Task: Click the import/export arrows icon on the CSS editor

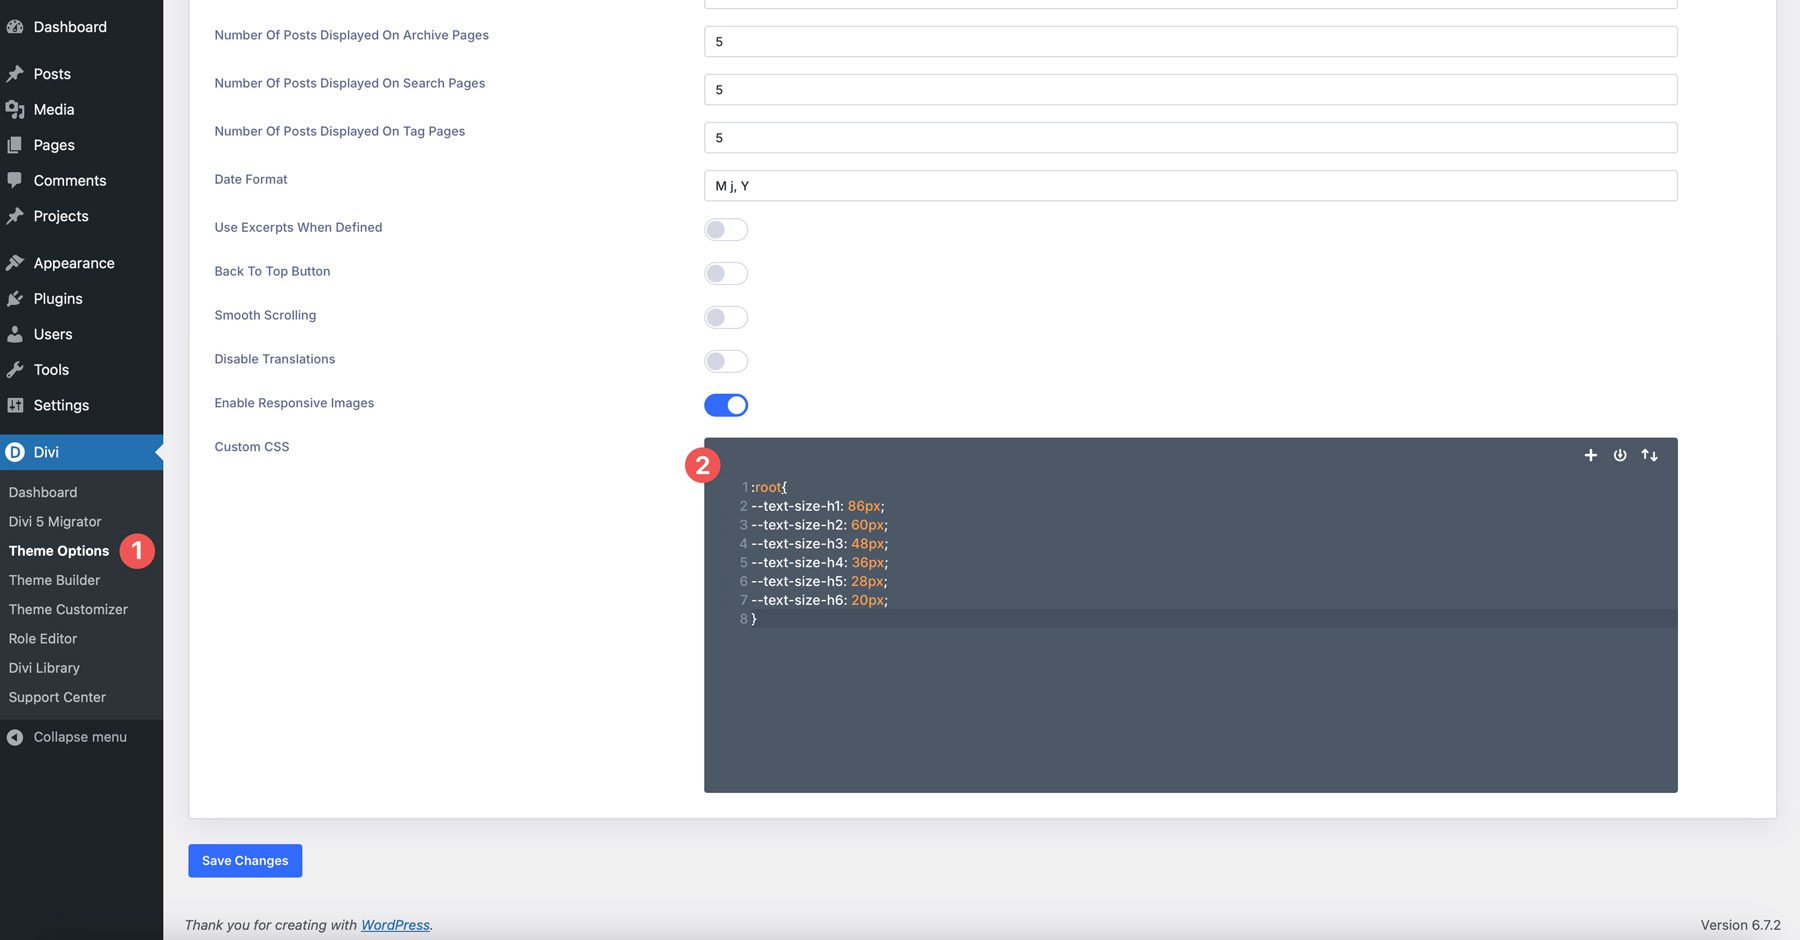Action: [x=1649, y=455]
